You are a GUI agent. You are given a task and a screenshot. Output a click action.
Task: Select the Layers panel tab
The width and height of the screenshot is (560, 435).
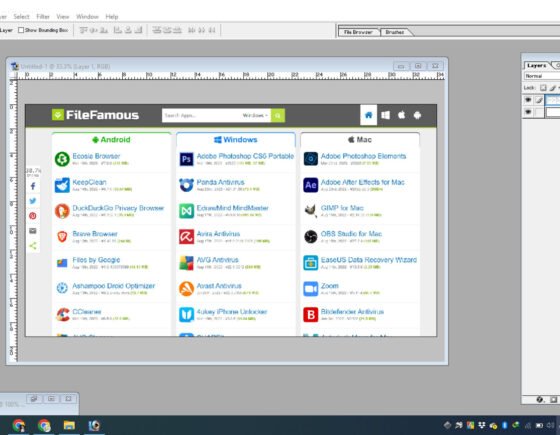click(x=537, y=65)
